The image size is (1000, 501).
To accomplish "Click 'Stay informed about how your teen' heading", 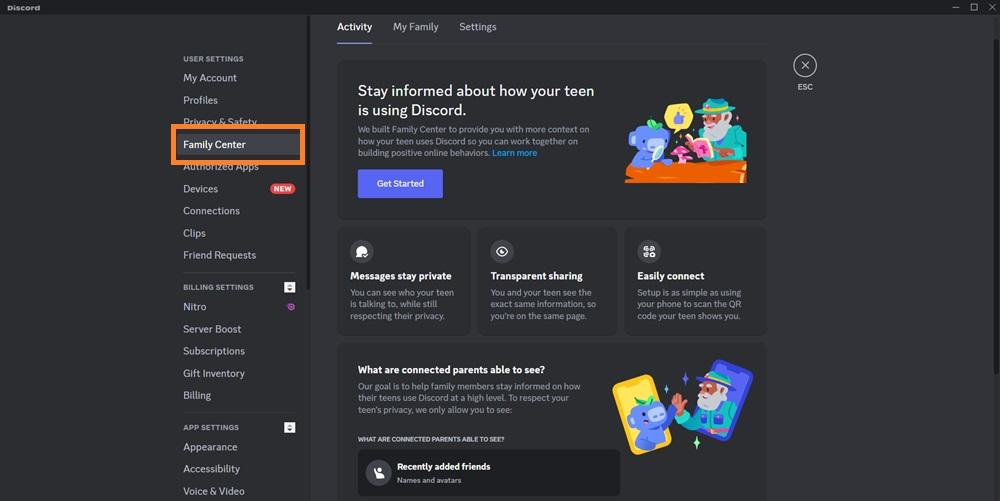I will coord(476,100).
